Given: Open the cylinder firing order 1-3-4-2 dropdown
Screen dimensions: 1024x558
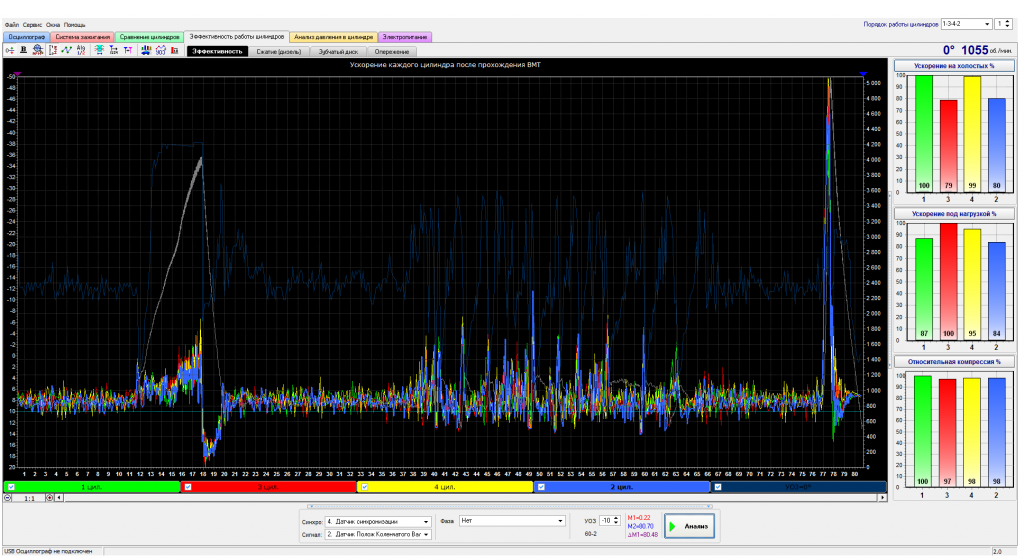Looking at the screenshot, I should [966, 24].
